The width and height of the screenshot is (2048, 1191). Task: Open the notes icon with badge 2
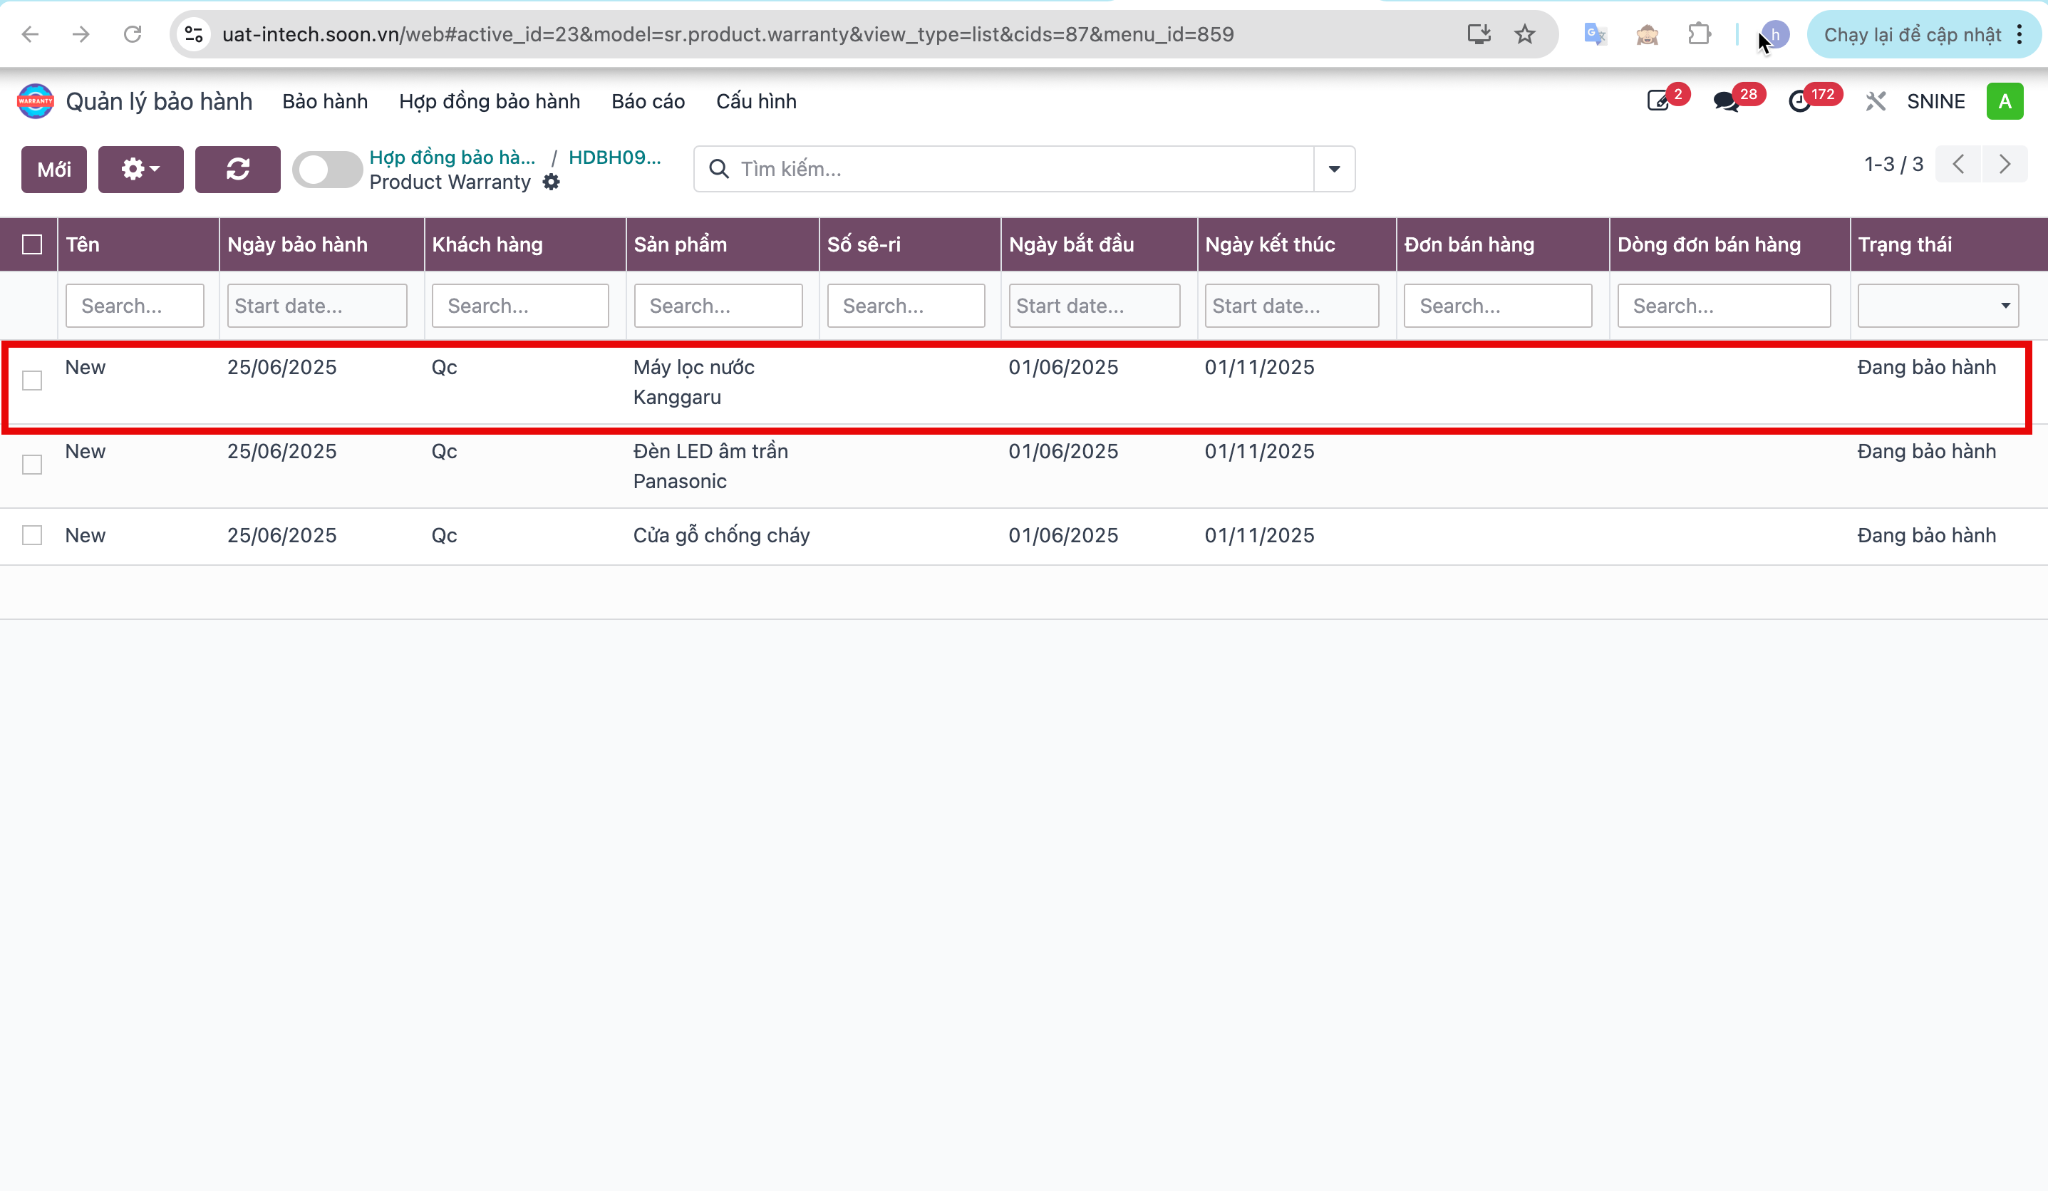tap(1659, 101)
